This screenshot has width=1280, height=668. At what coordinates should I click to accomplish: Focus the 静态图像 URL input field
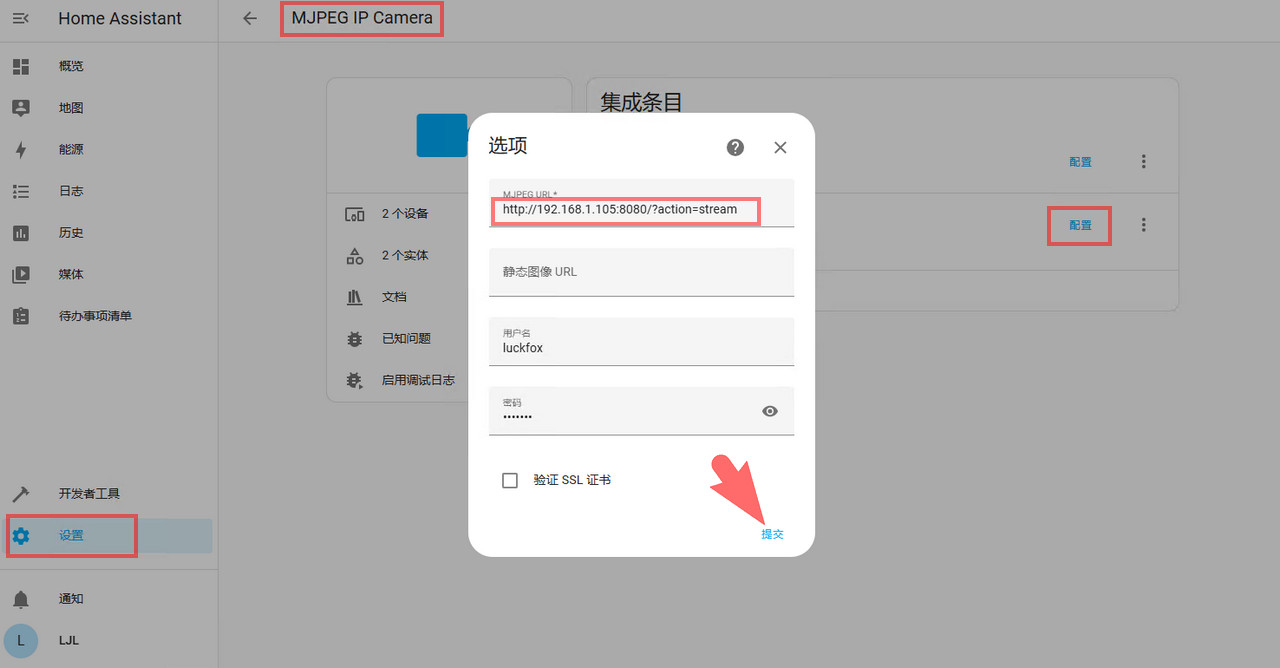[641, 272]
